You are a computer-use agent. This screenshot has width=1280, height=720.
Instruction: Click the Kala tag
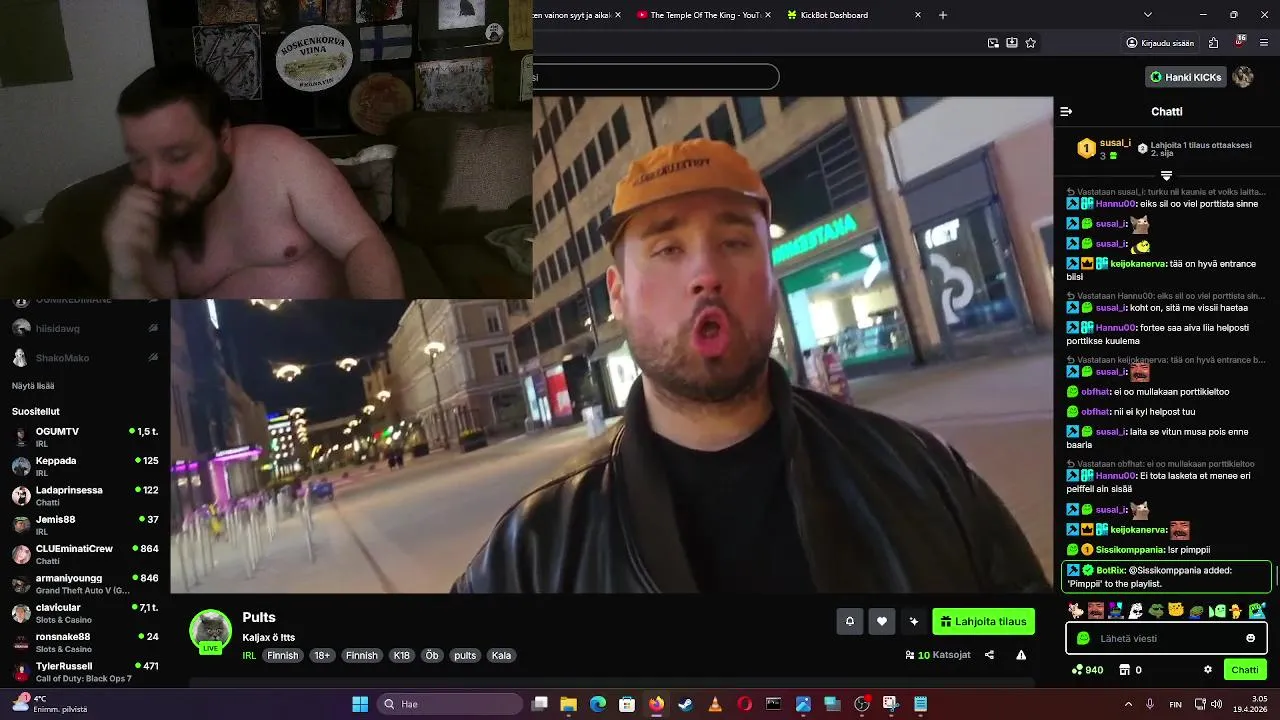click(x=502, y=656)
